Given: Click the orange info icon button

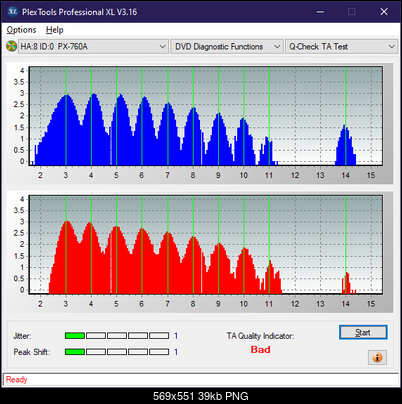Looking at the screenshot, I should click(377, 357).
